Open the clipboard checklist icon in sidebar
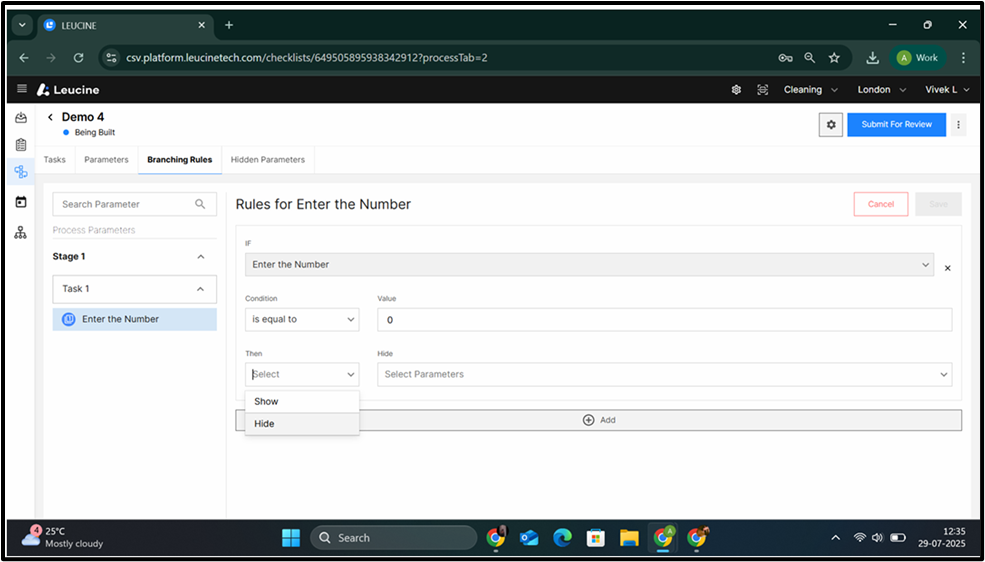 (21, 145)
